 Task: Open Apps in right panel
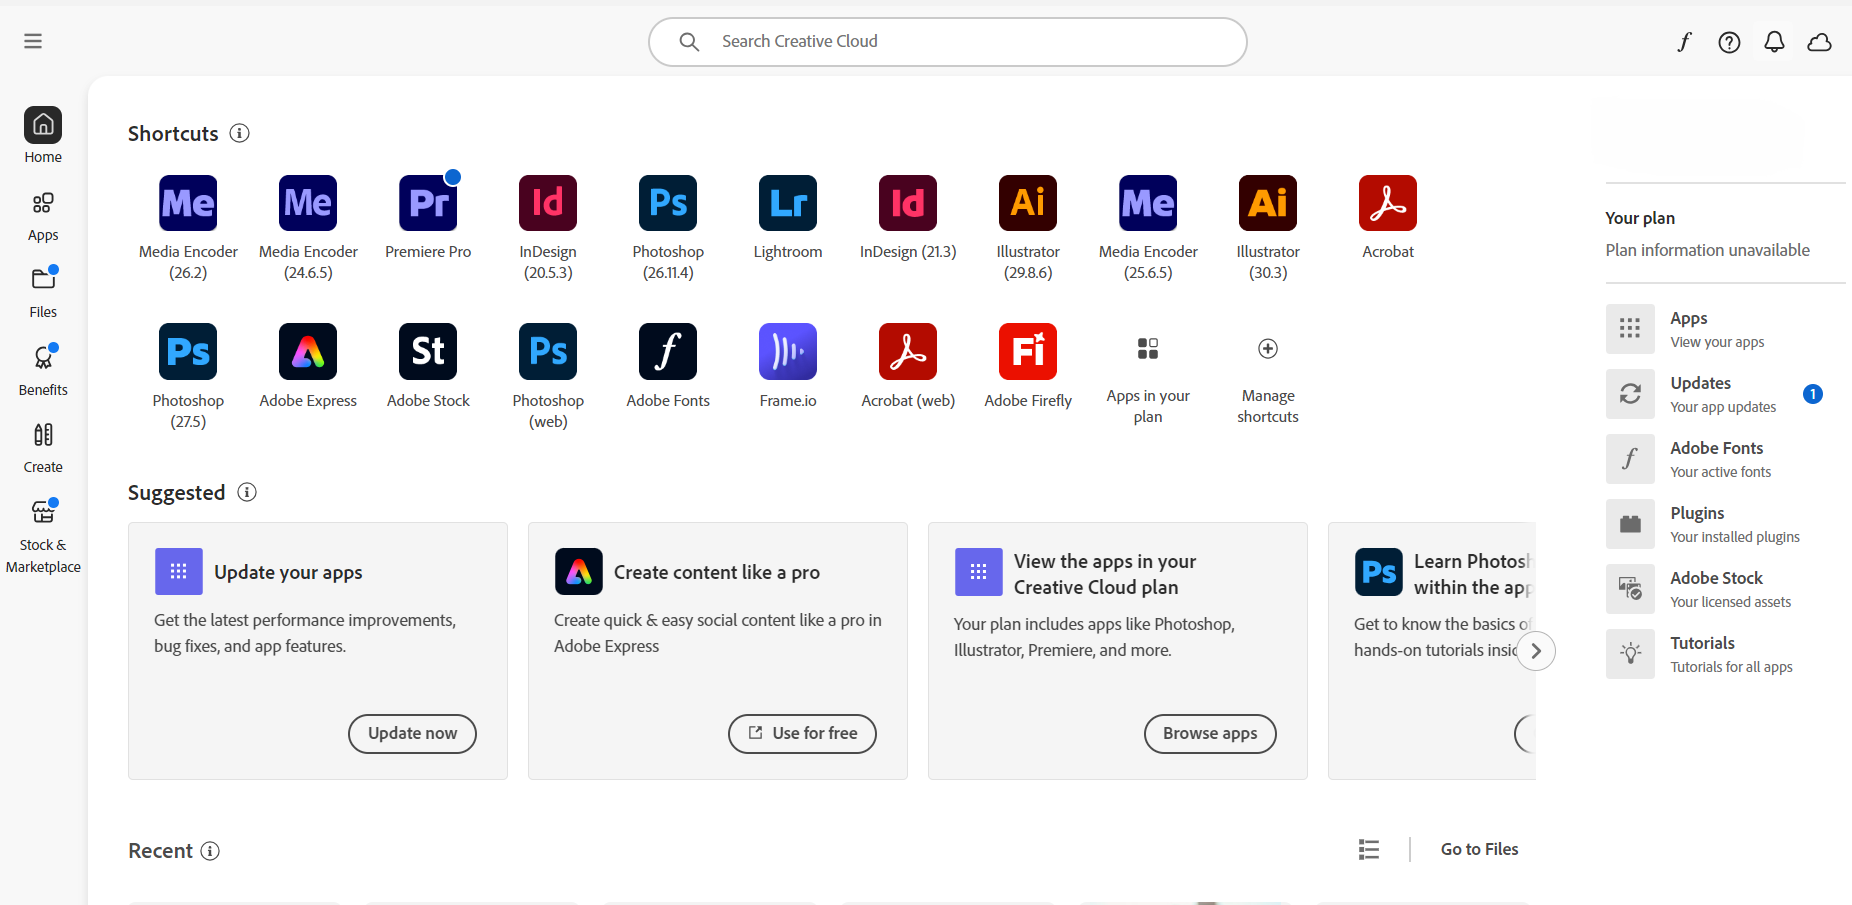1716,329
